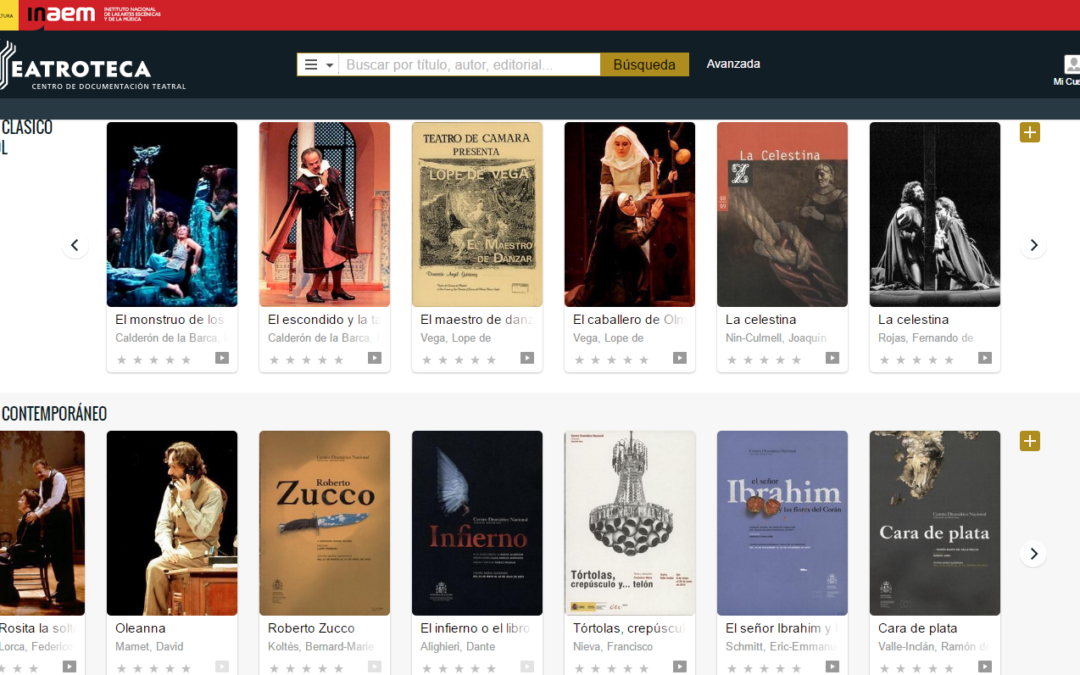Rate El escondido y la tapada one star

(x=274, y=360)
